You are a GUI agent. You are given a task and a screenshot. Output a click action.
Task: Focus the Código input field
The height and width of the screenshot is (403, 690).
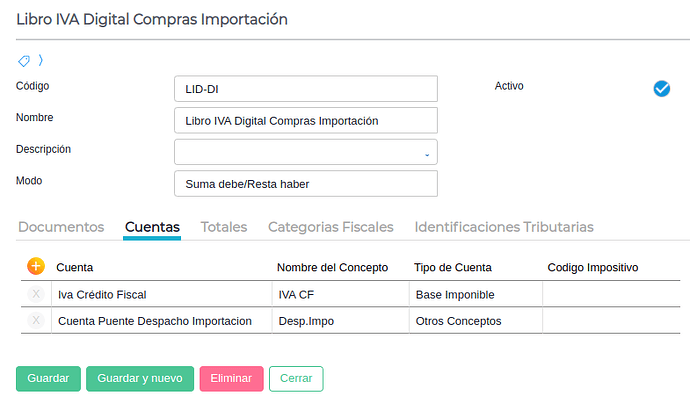pos(305,89)
